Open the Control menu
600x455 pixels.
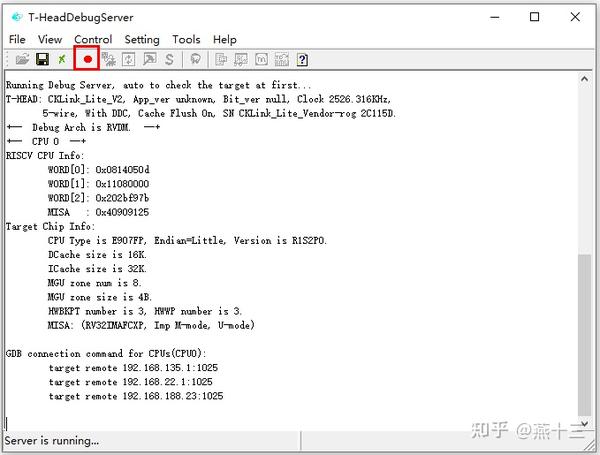[x=93, y=39]
